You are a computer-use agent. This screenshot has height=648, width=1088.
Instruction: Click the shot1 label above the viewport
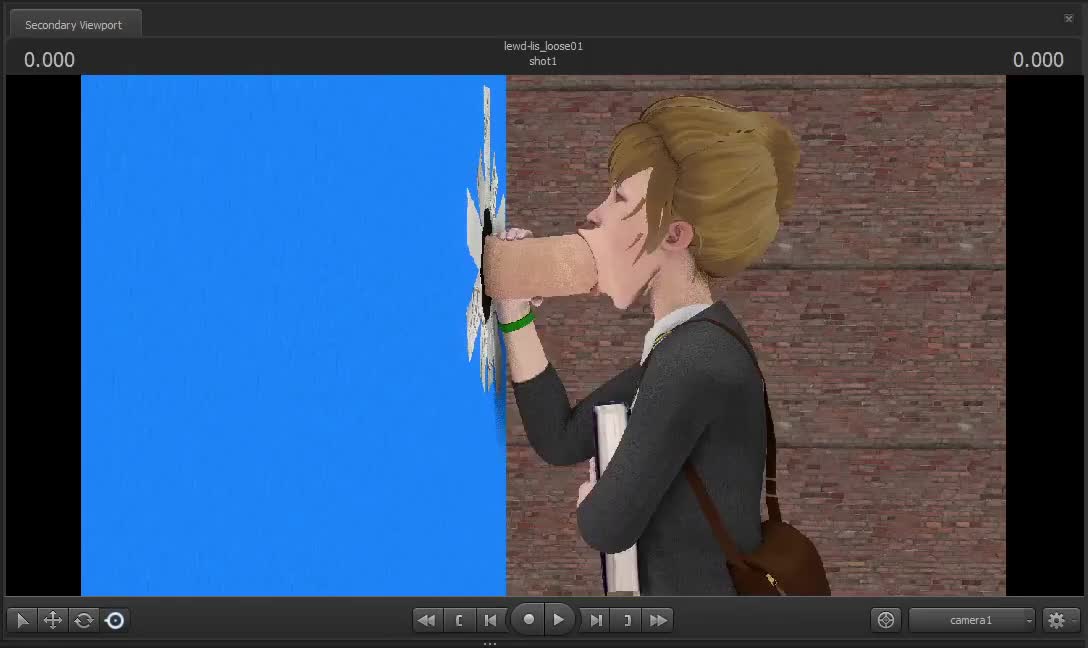(x=543, y=62)
